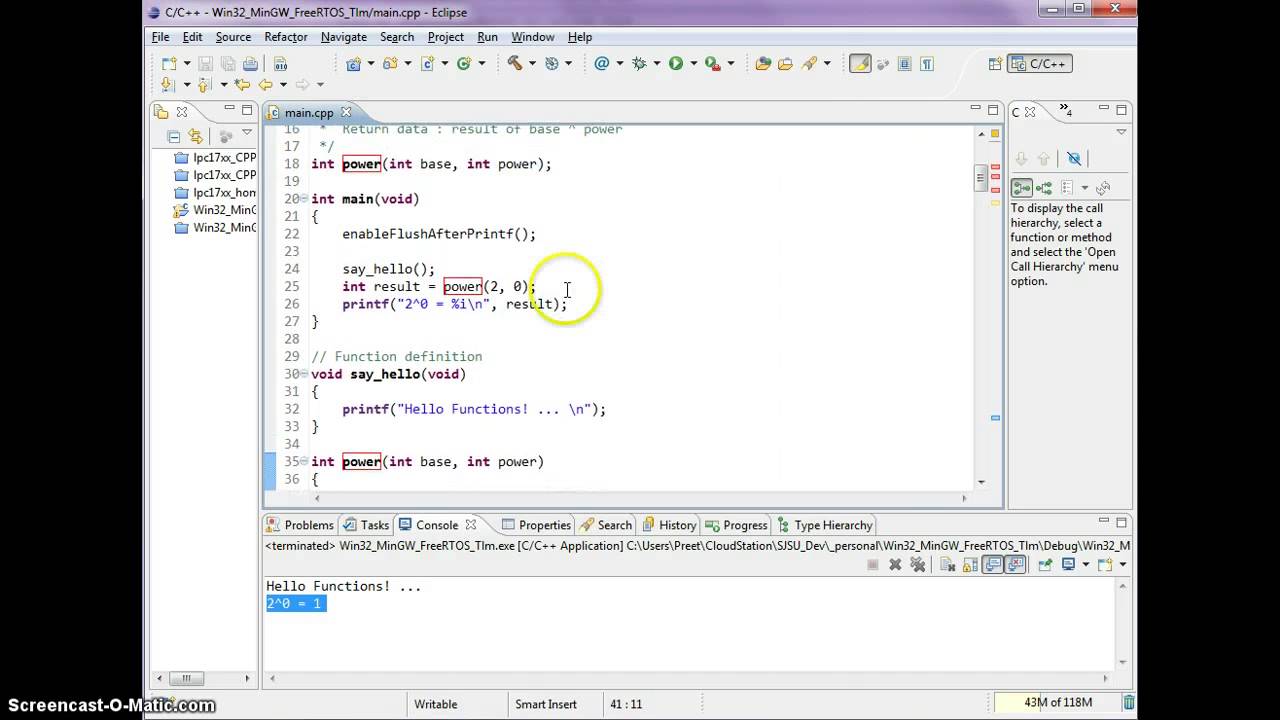The width and height of the screenshot is (1280, 720).
Task: Open the dropdown next to Debug icon
Action: (x=657, y=63)
